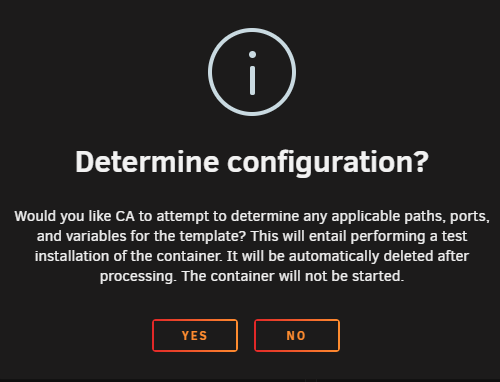
Task: Choose NO to skip test installation
Action: (297, 335)
